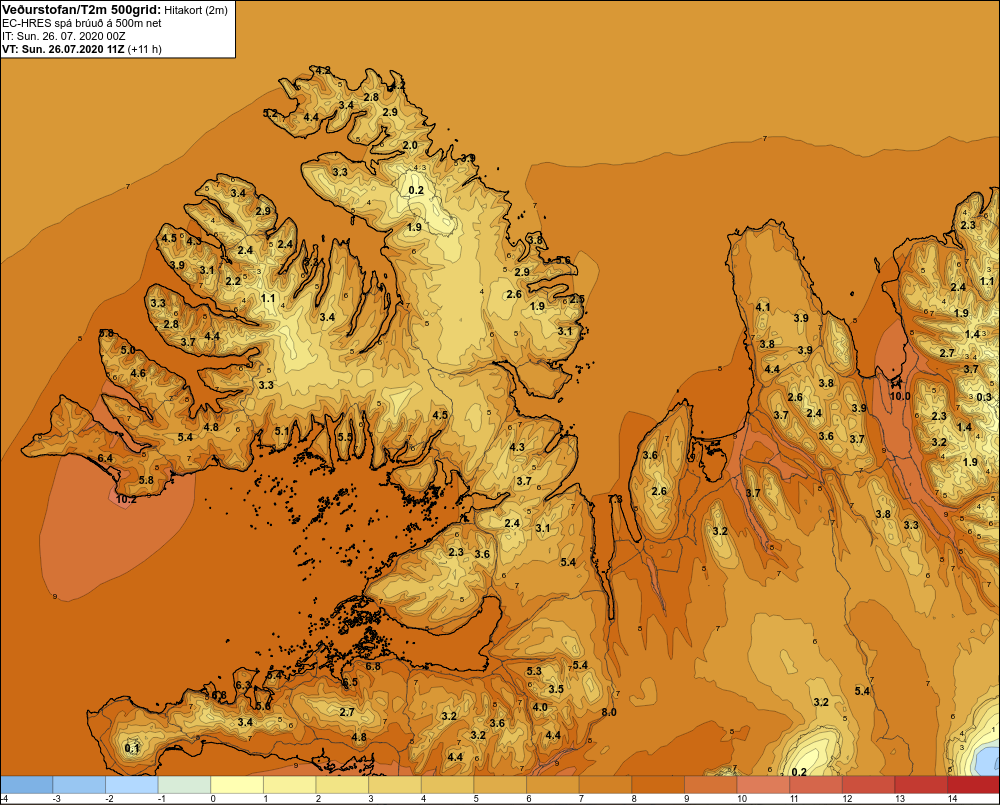Click the 5.2 temperature value

[x=270, y=114]
